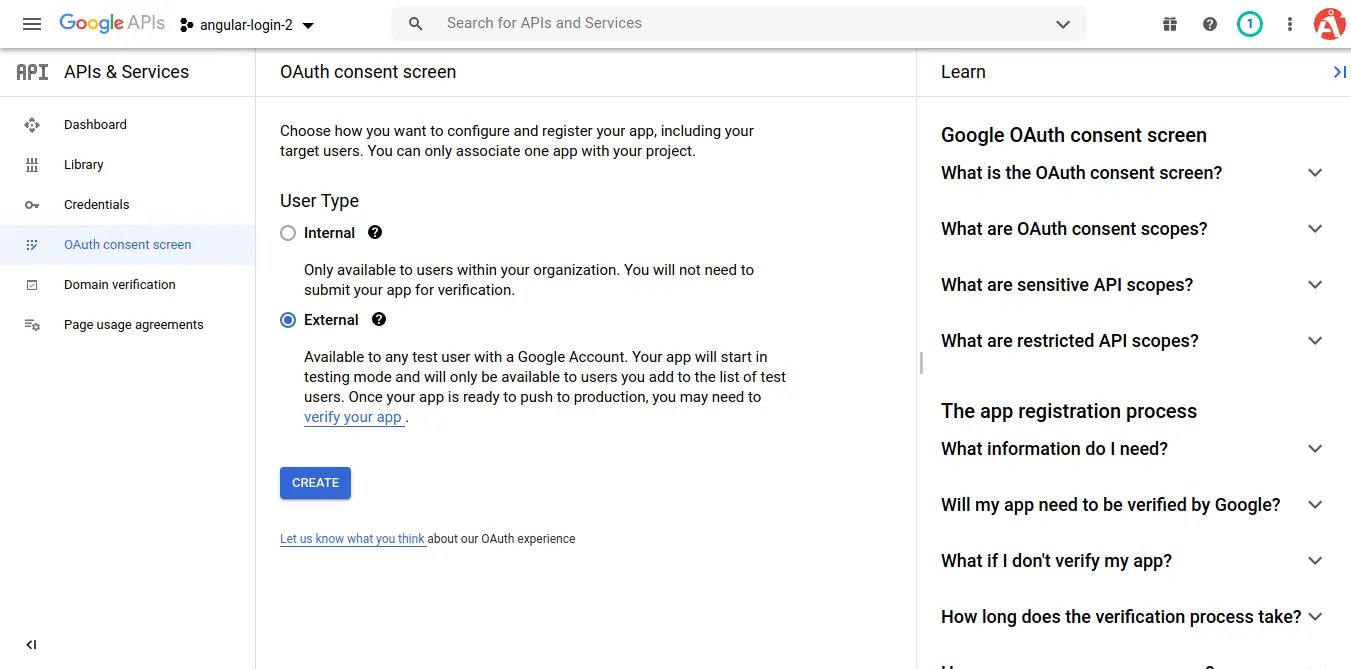The width and height of the screenshot is (1351, 669).
Task: Click the gift icon in header
Action: tap(1170, 24)
